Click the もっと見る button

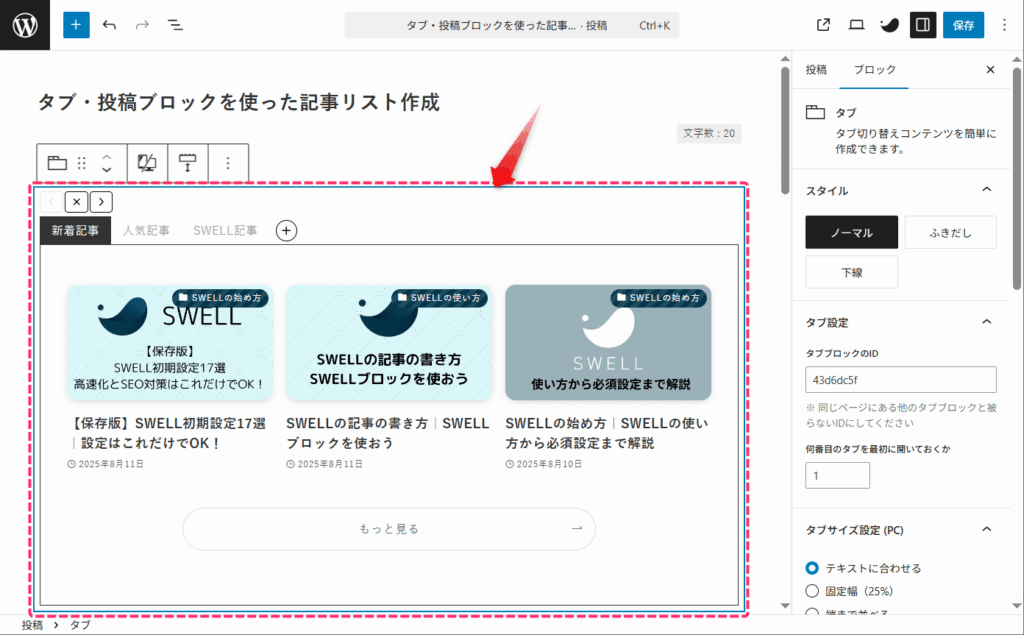point(389,529)
